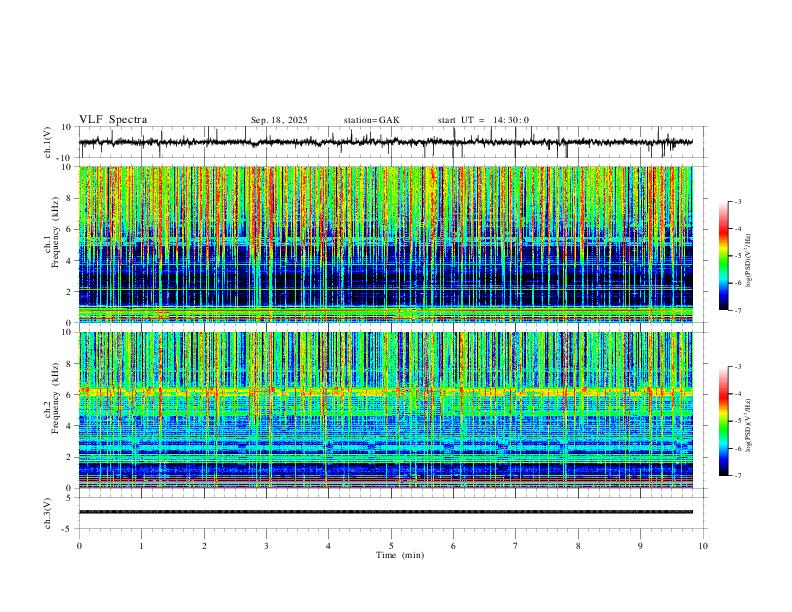Click the "VLF Spectra" plot title
The width and height of the screenshot is (792, 612).
tap(113, 120)
